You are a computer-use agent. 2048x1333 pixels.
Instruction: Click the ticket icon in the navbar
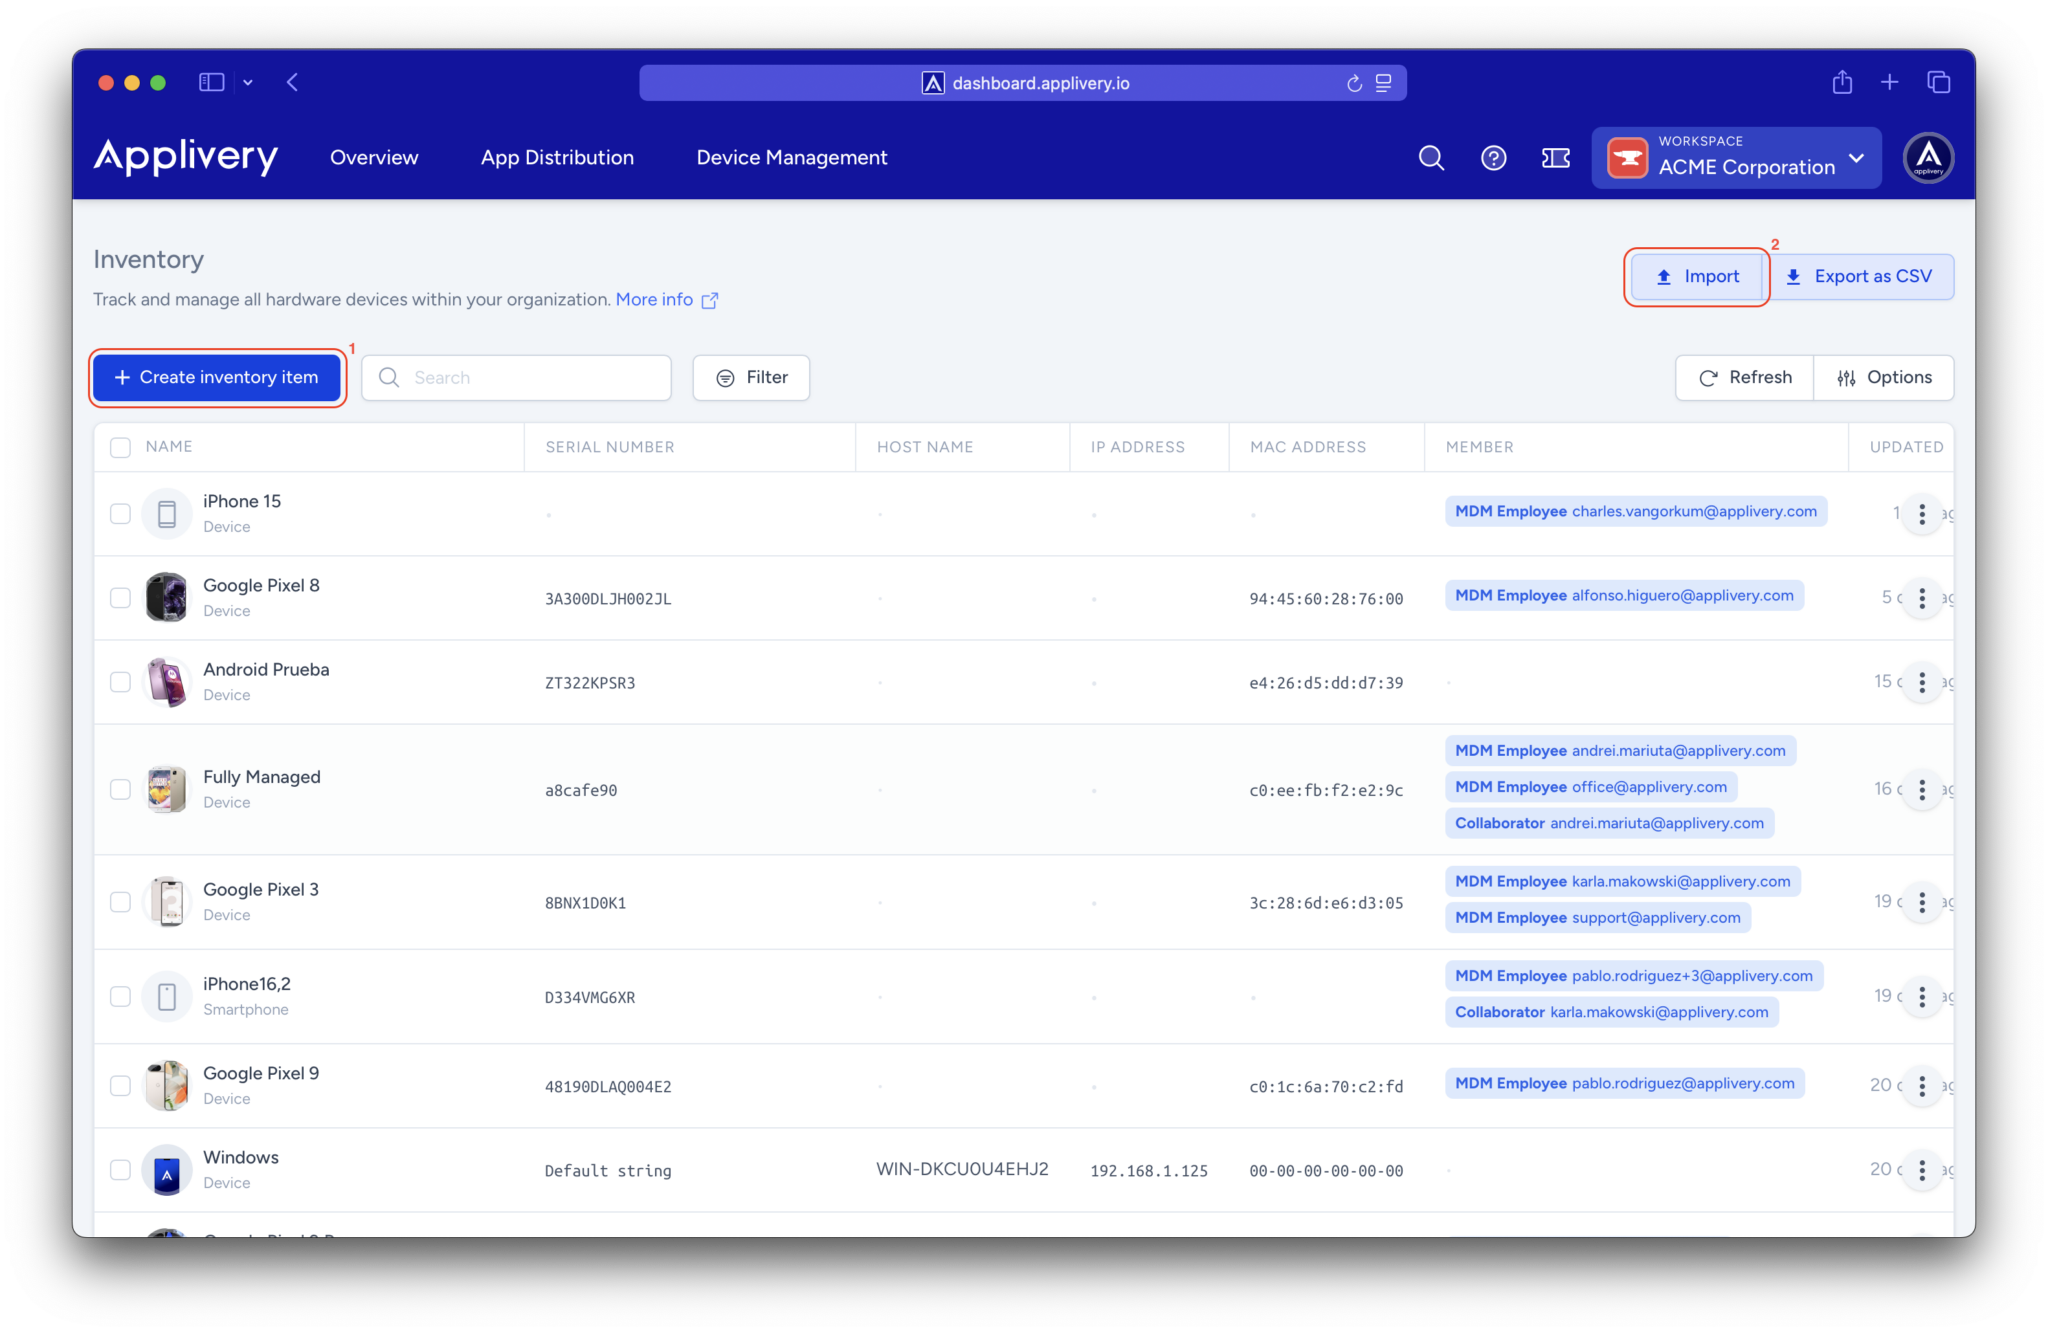1555,157
